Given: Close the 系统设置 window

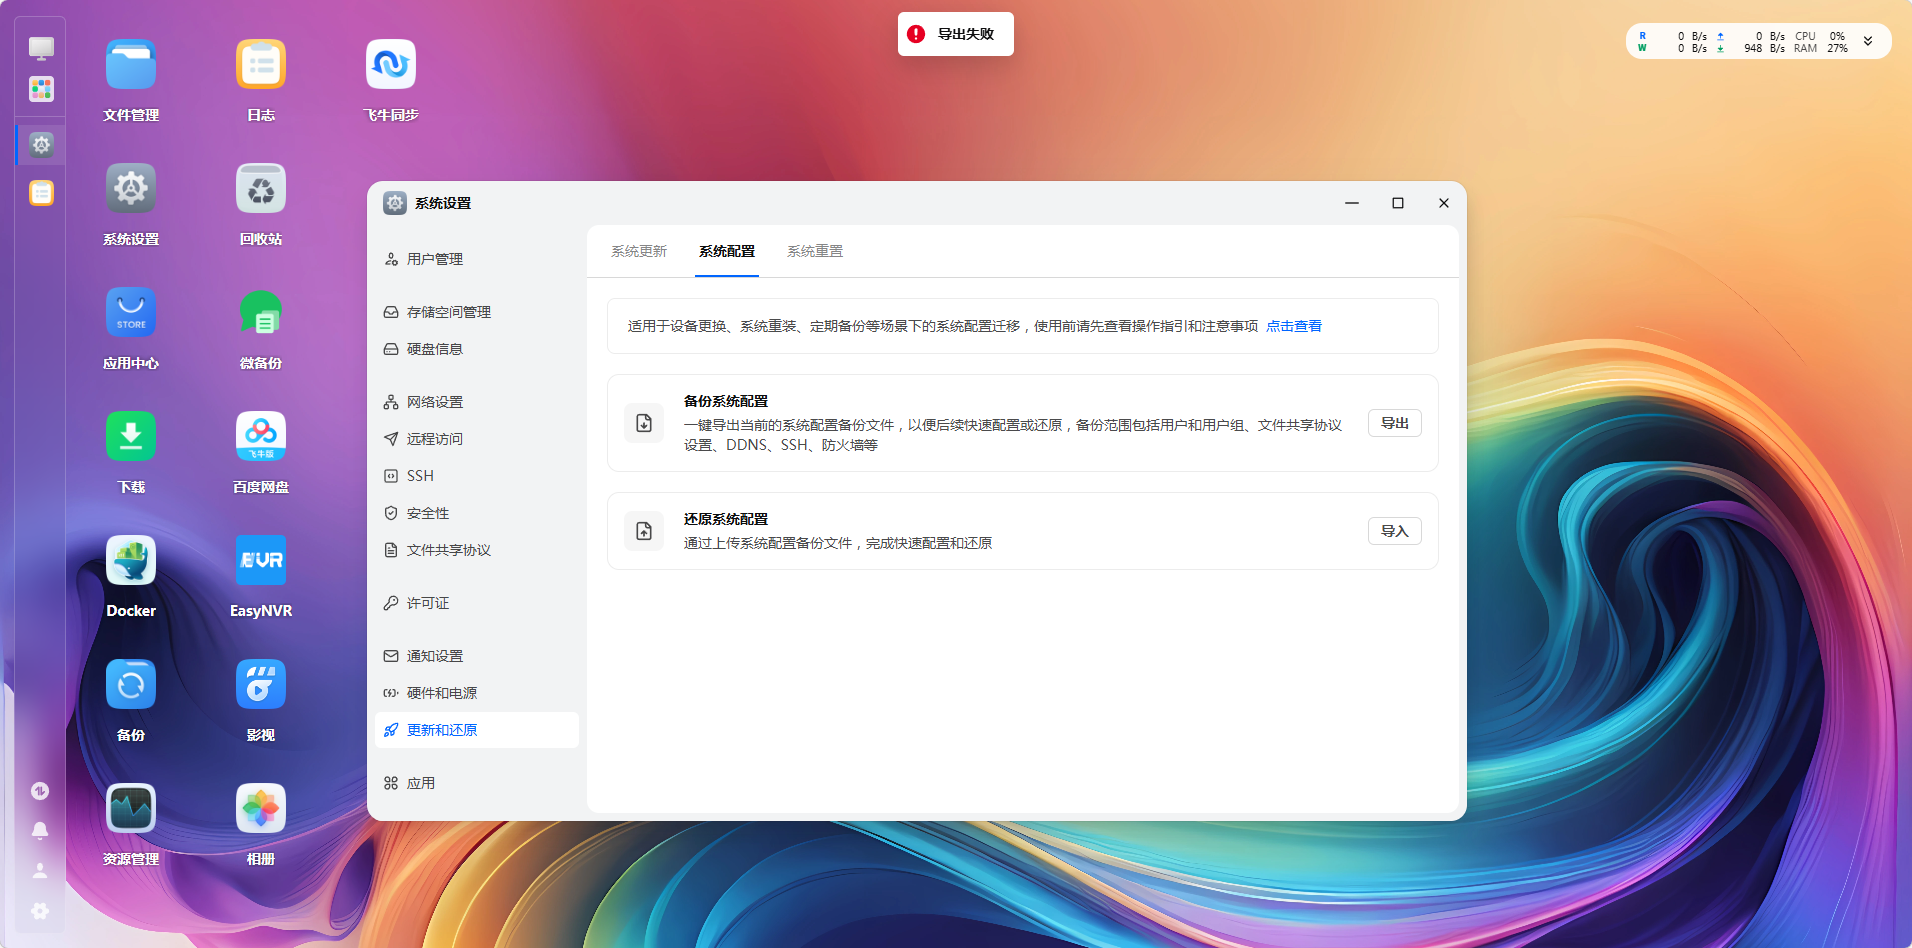Looking at the screenshot, I should click(1444, 203).
